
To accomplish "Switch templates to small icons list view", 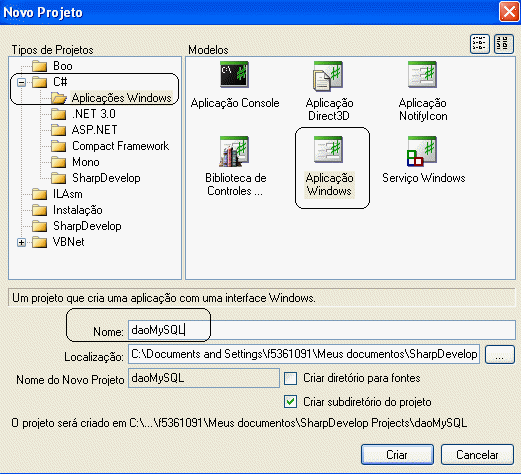I will click(x=480, y=44).
